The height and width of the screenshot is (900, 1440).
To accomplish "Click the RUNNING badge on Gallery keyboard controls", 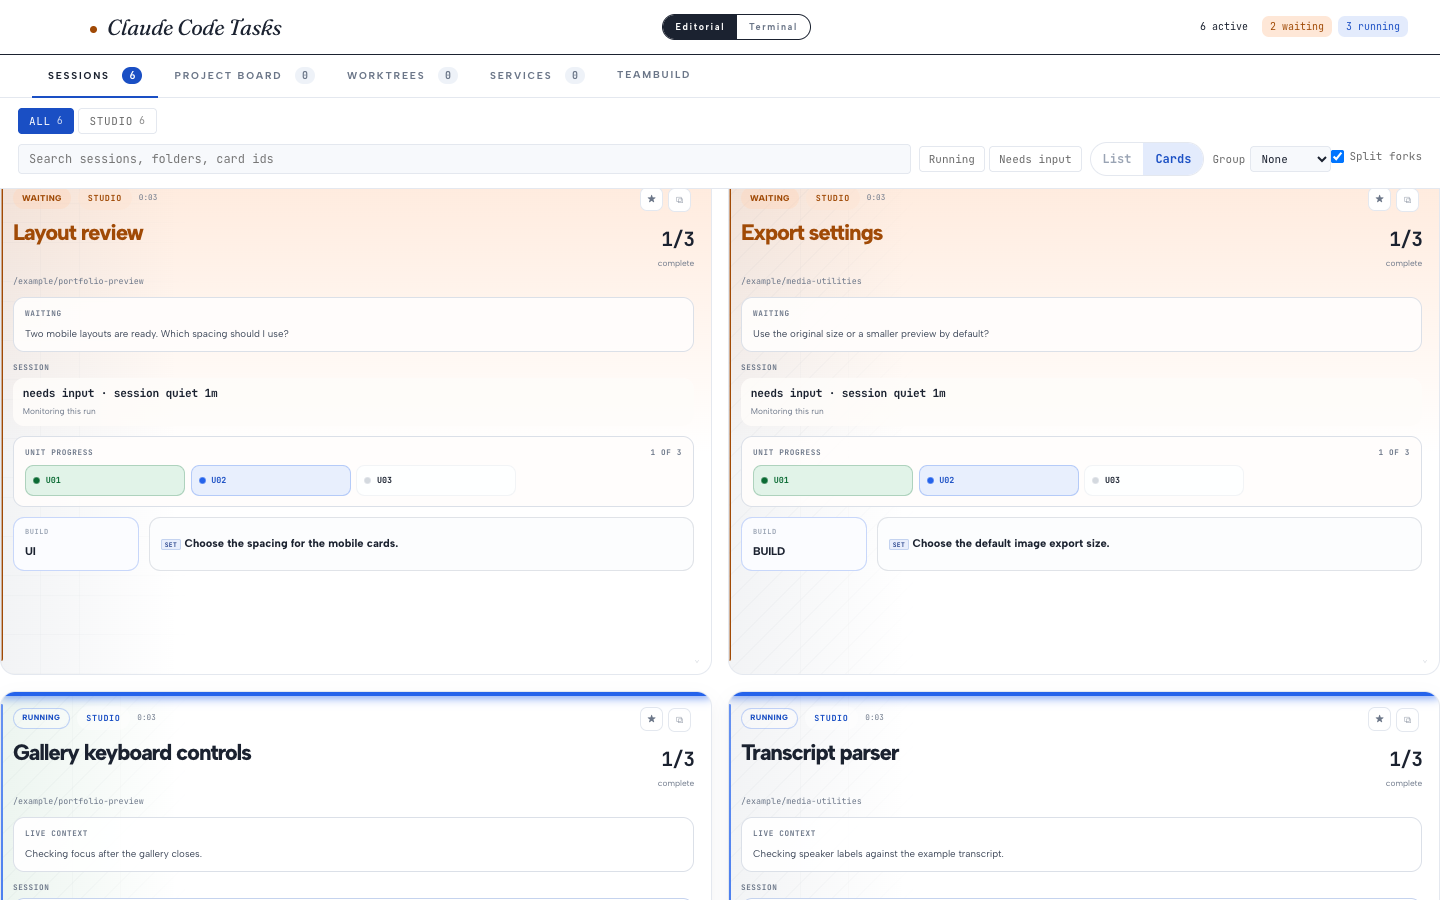I will (x=41, y=718).
